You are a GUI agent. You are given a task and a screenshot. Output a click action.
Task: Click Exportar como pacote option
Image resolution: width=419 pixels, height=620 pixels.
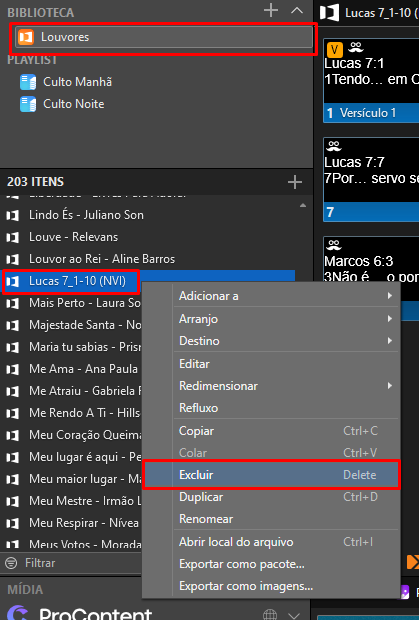pos(242,564)
